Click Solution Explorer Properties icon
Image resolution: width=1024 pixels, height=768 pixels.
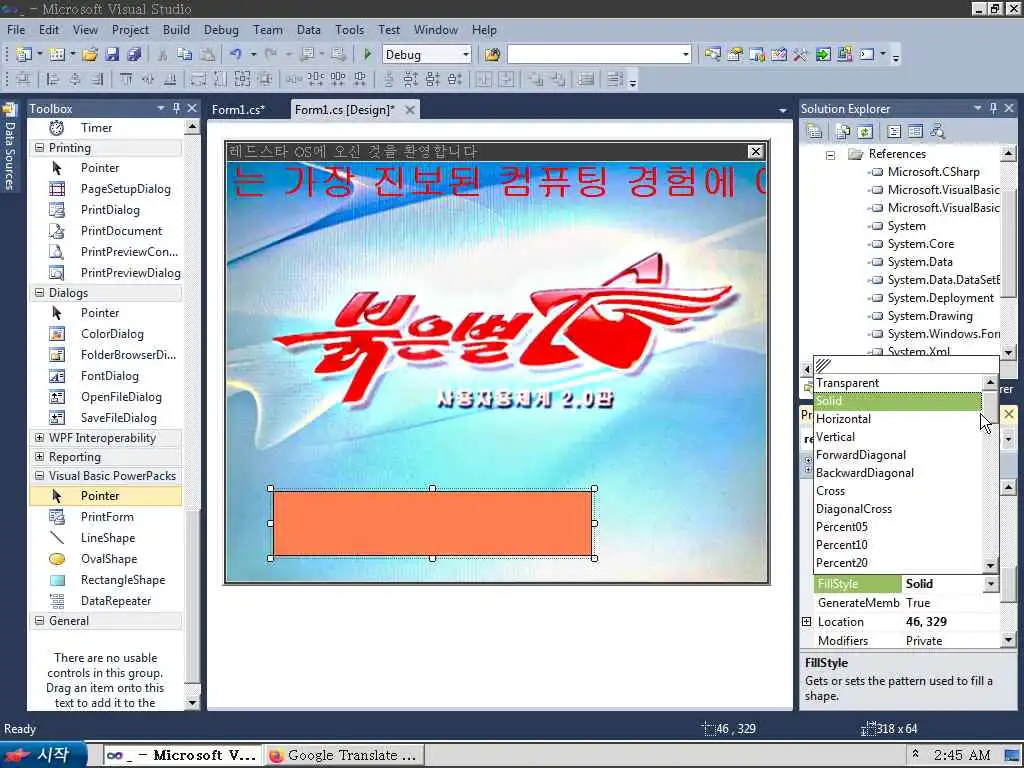tap(814, 131)
